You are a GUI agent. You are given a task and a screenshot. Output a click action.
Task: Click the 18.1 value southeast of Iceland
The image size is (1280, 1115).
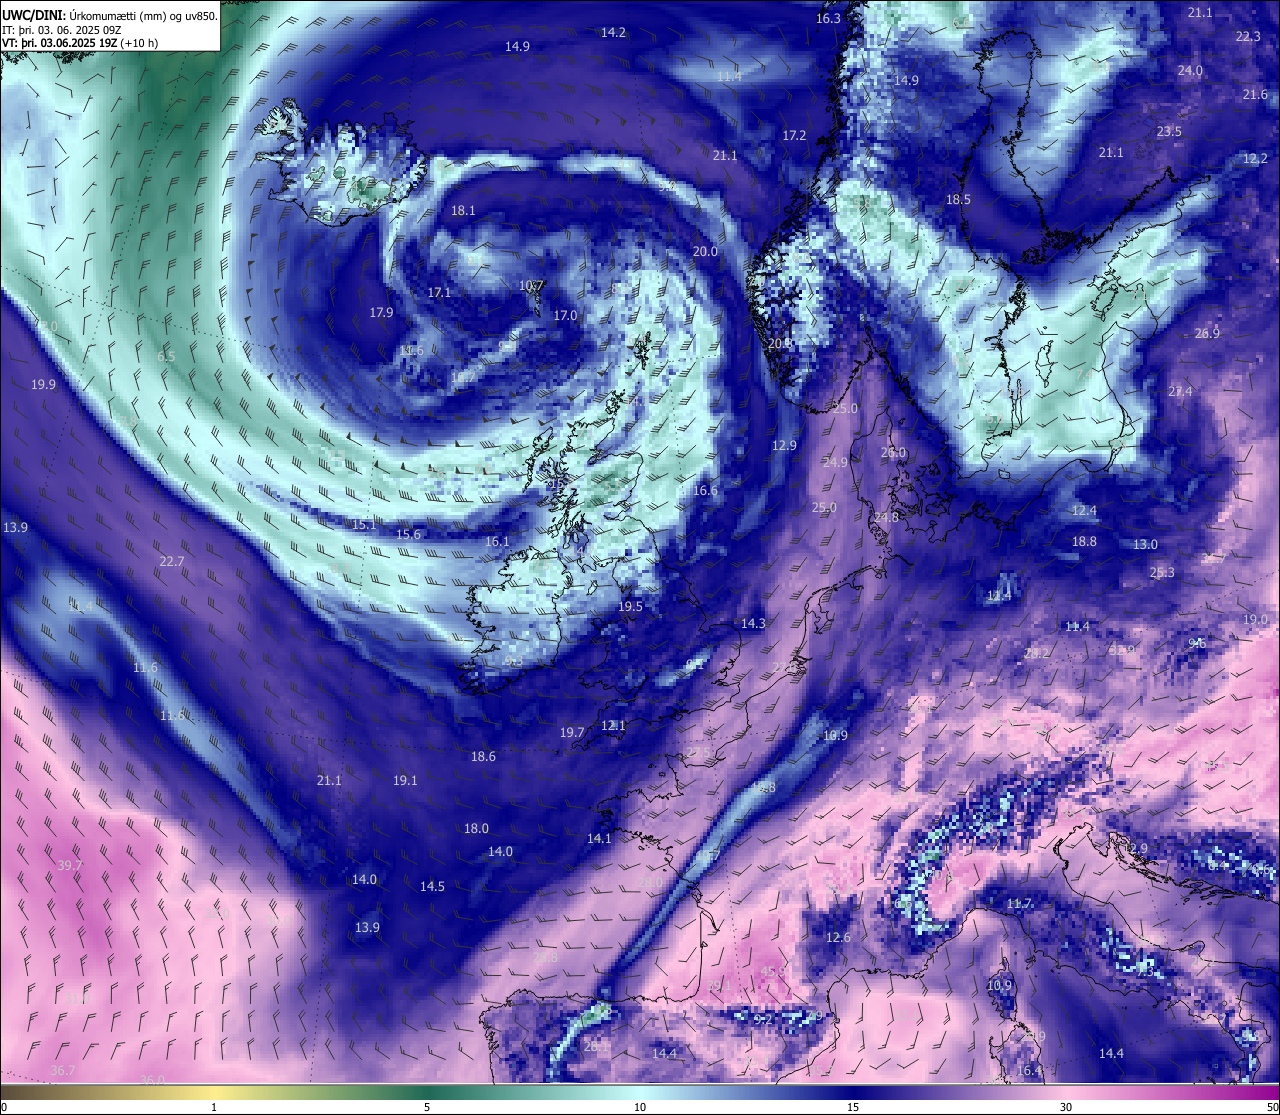463,211
